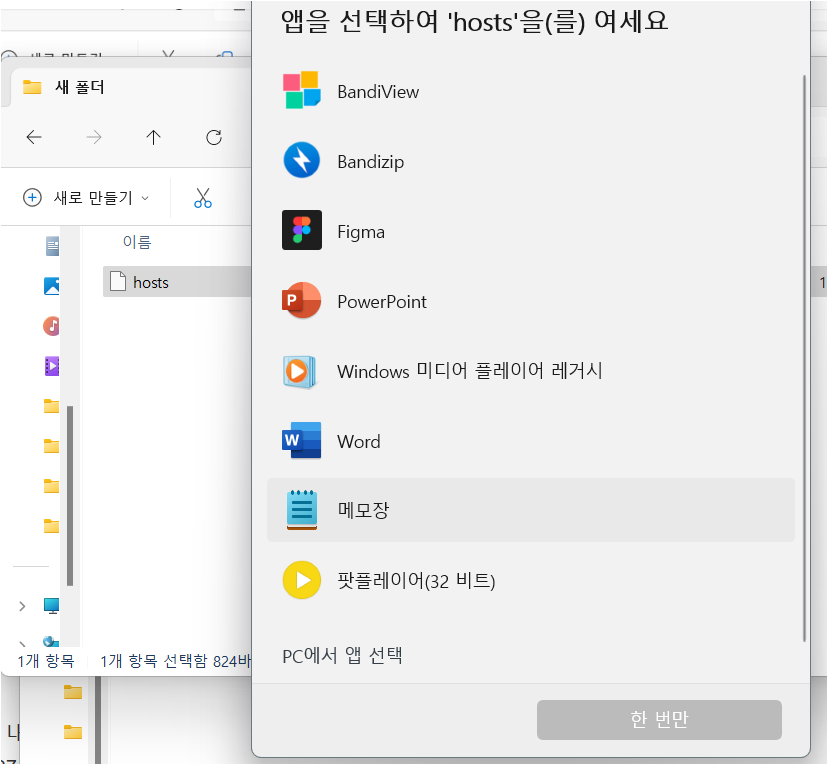Open hosts with 메모장
The width and height of the screenshot is (828, 765).
pos(531,510)
